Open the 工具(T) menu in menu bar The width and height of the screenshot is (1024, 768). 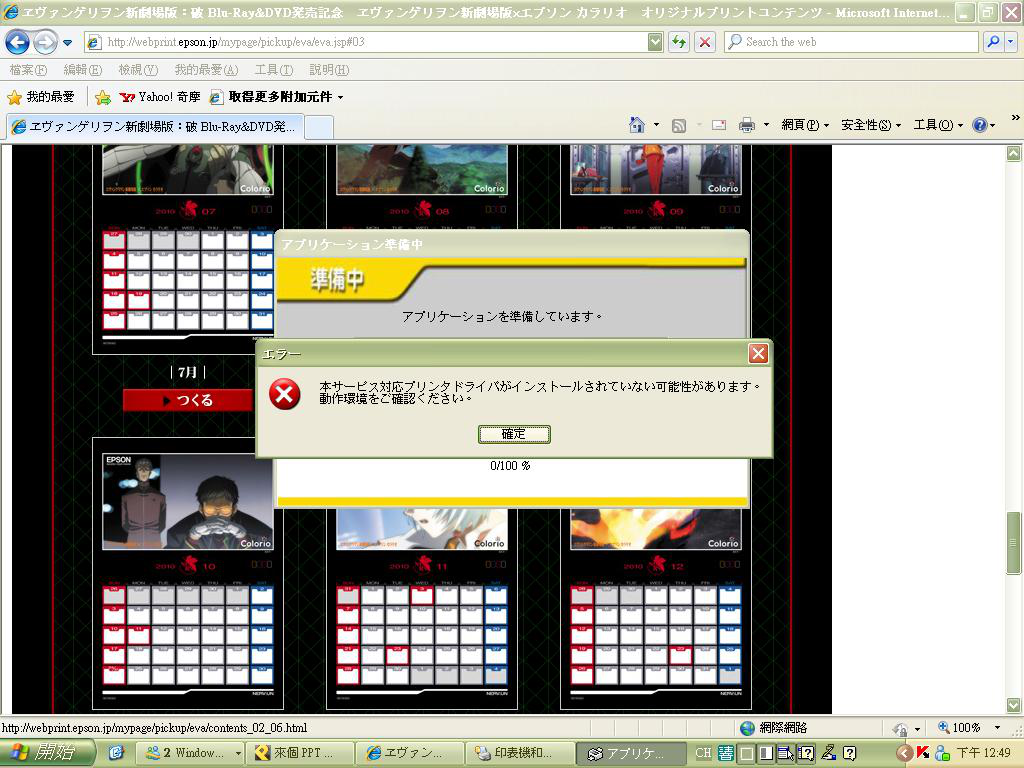[x=273, y=70]
